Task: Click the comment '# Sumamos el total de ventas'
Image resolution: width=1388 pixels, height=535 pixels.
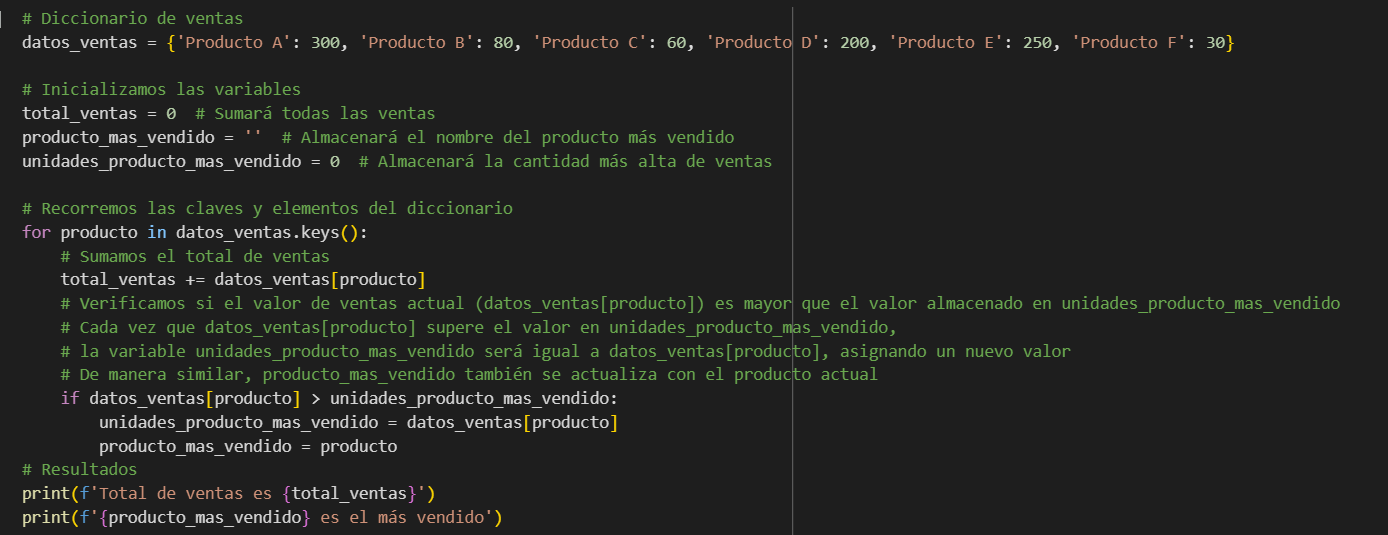Action: pyautogui.click(x=195, y=257)
